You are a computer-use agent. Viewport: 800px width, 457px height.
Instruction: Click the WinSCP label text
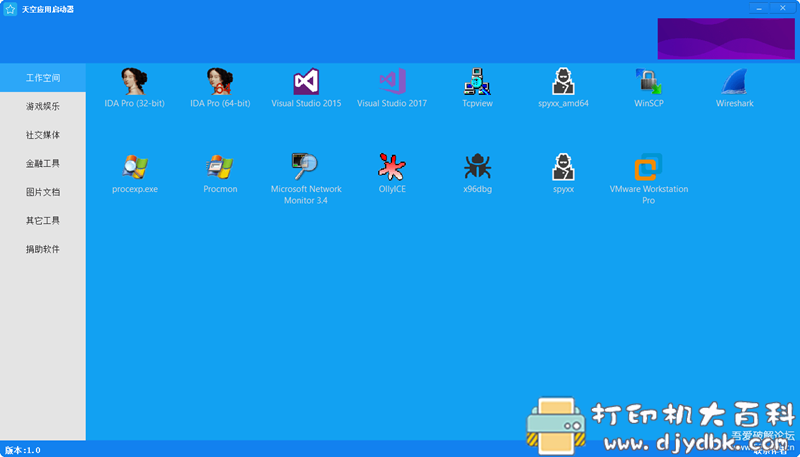(648, 104)
